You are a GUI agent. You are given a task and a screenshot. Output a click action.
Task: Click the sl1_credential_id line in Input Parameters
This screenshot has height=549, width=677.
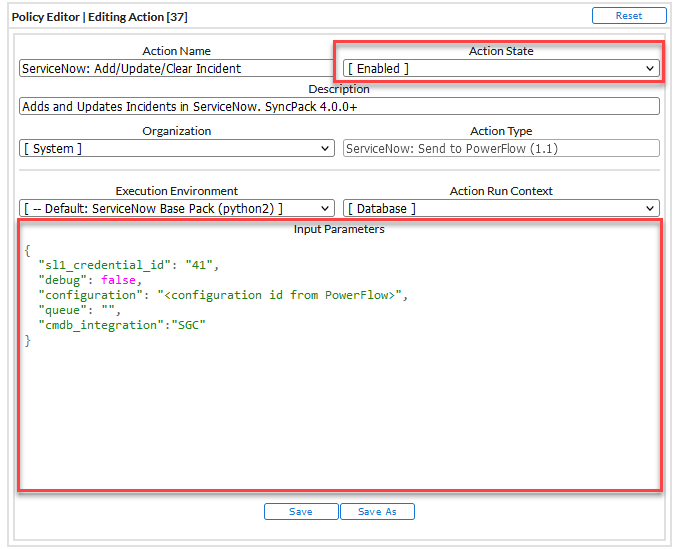coord(129,265)
